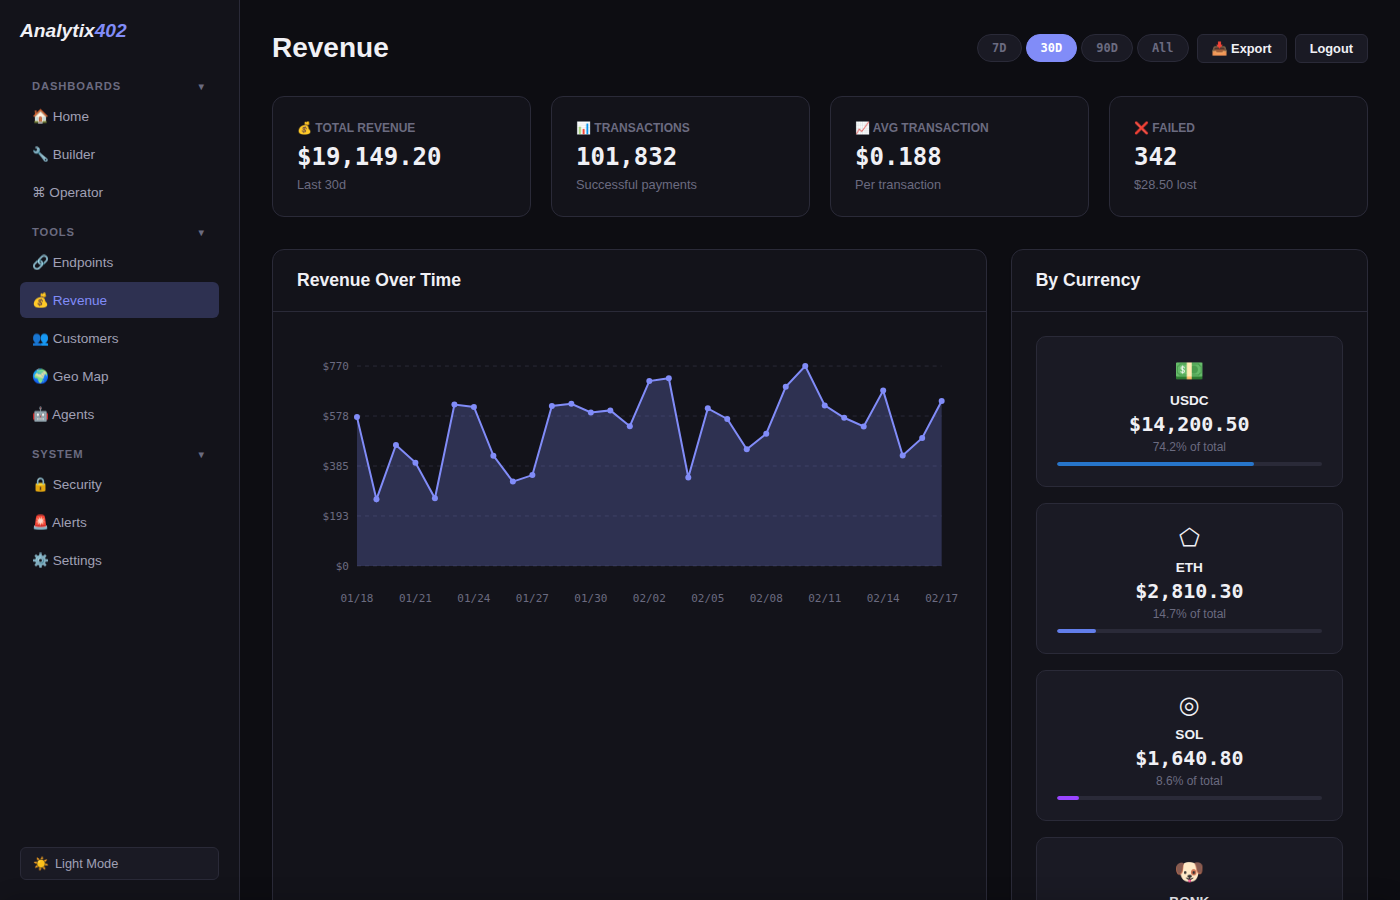The image size is (1400, 900).
Task: Click the gear icon for Settings
Action: tap(40, 561)
